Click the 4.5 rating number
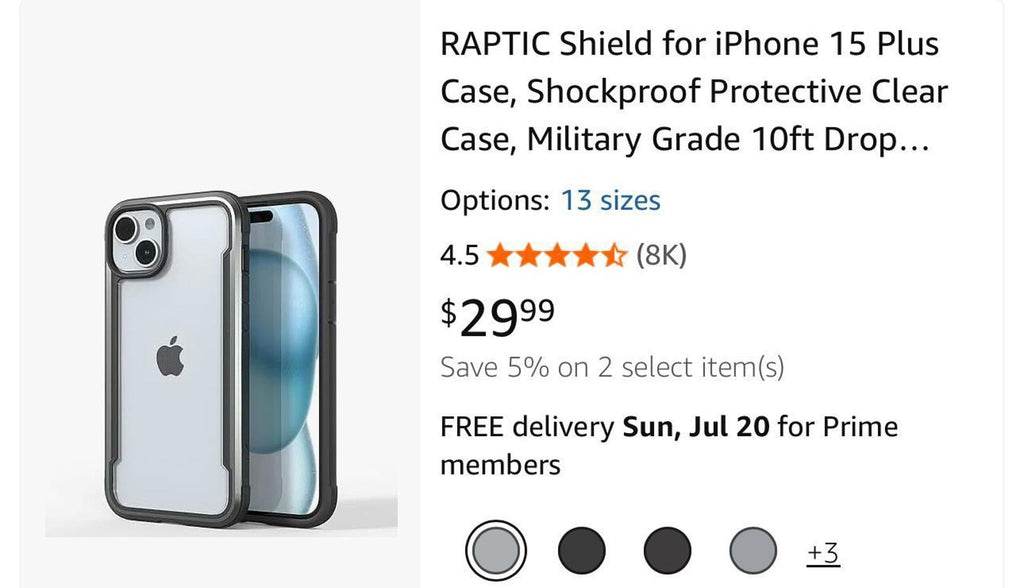 459,256
